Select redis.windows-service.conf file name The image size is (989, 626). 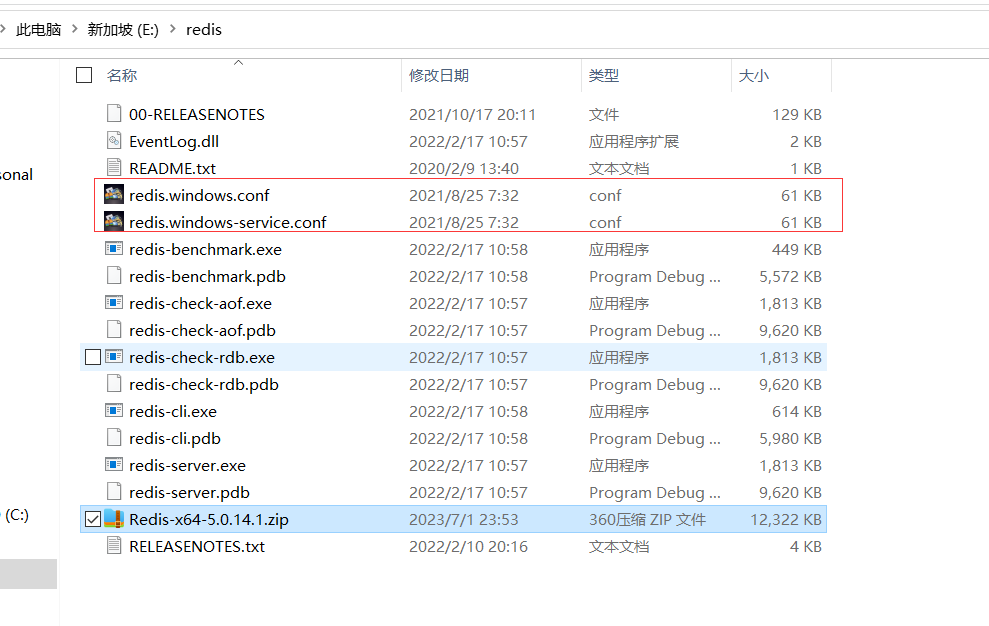(x=228, y=222)
